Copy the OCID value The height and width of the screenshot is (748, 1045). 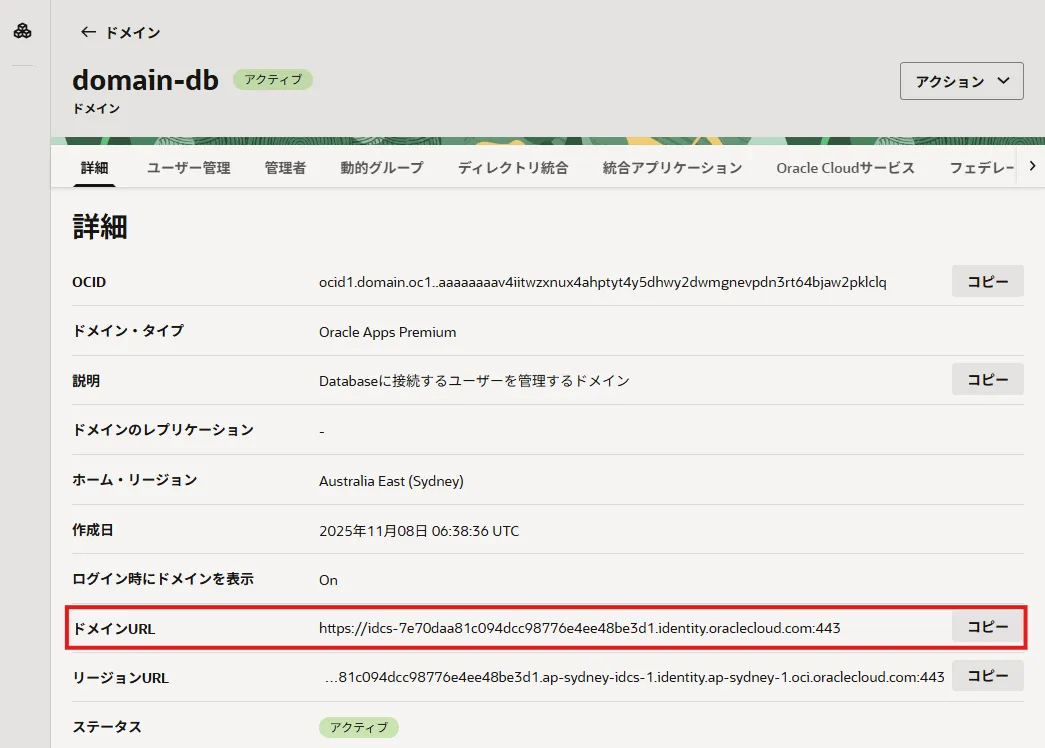coord(987,281)
